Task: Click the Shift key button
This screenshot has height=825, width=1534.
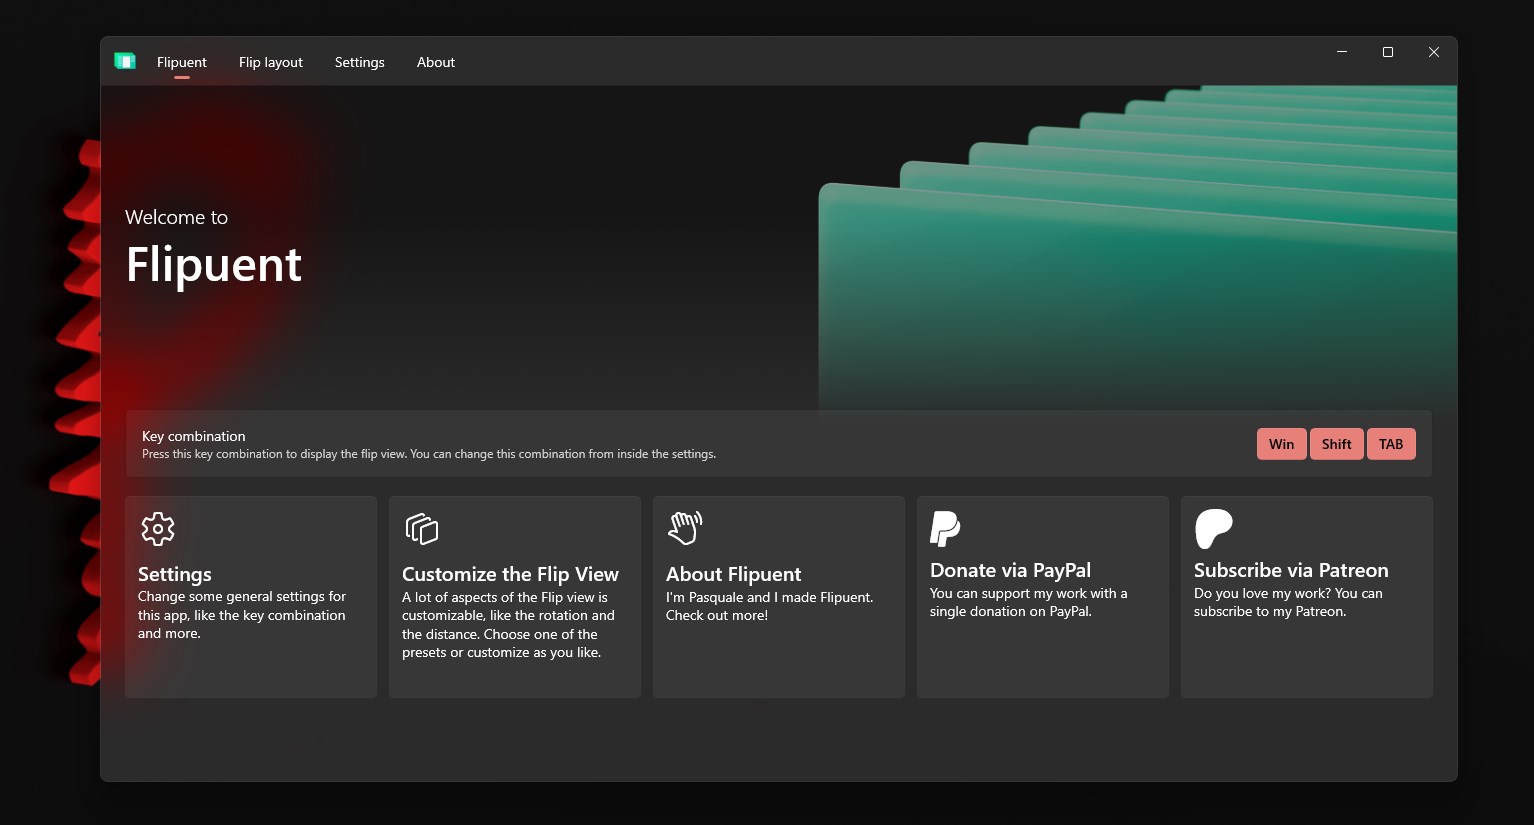Action: coord(1337,444)
